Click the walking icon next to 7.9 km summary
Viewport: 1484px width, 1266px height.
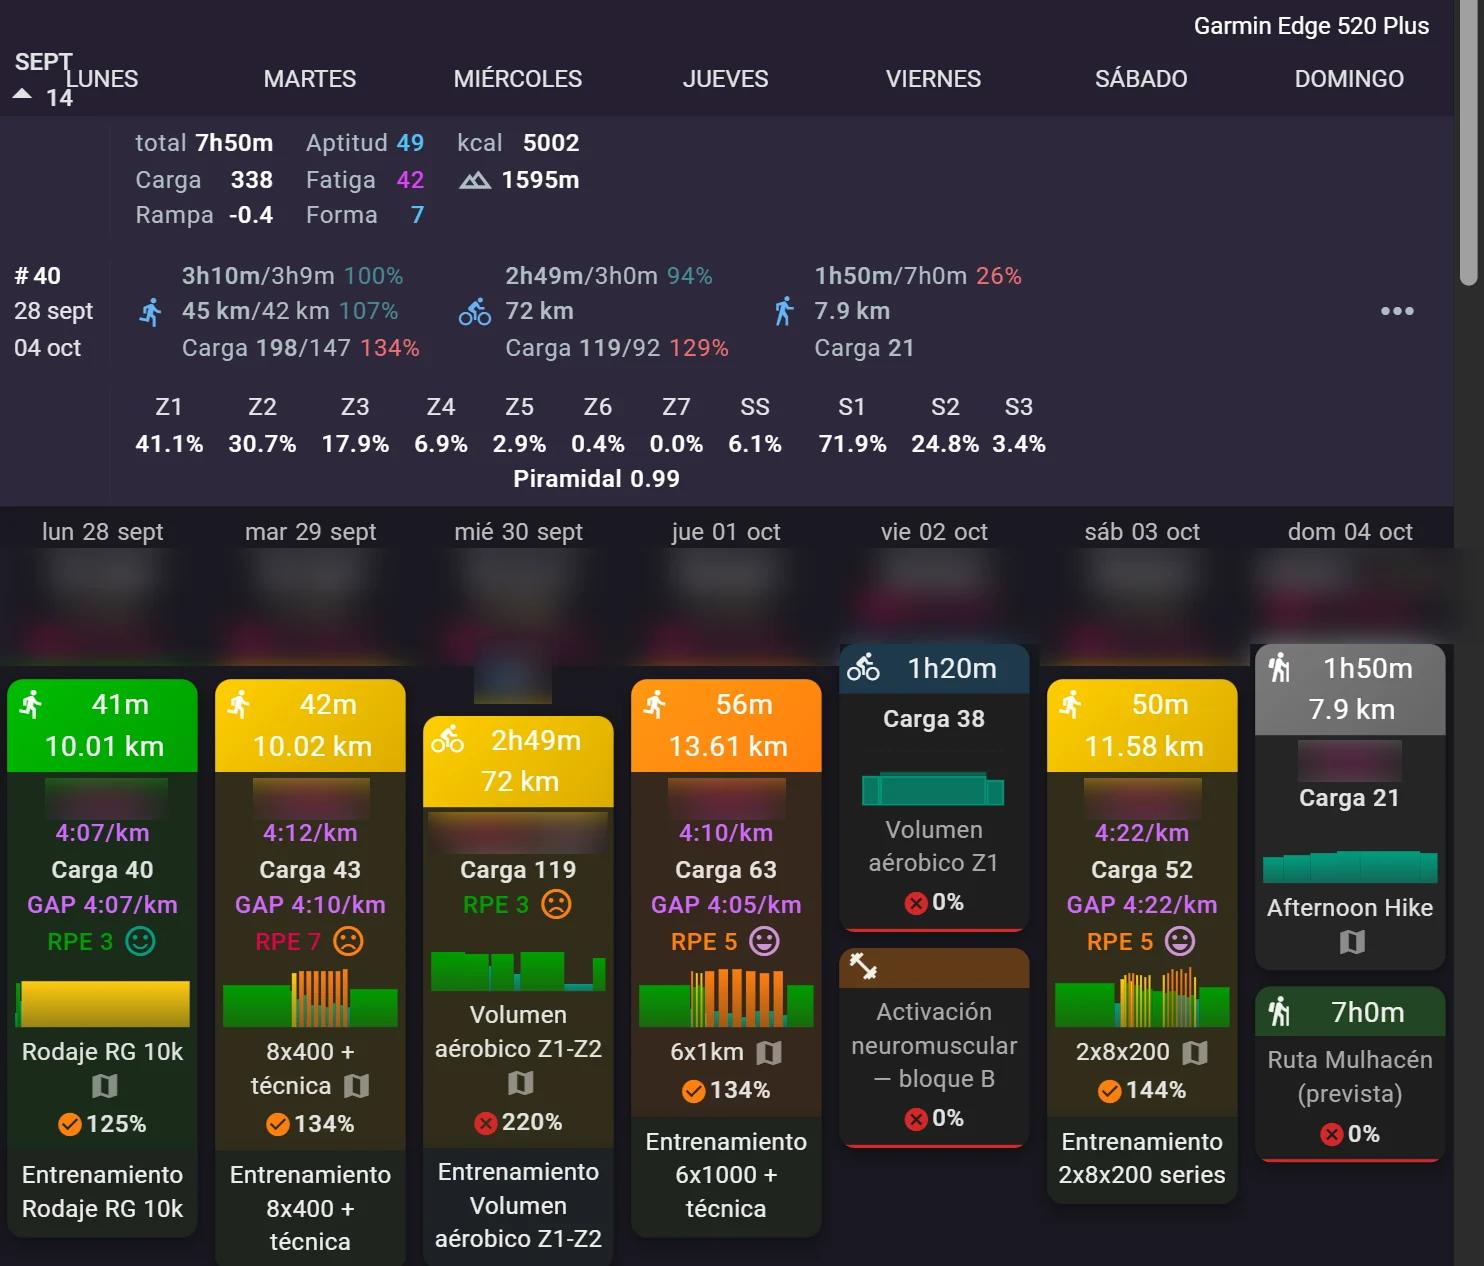[x=784, y=311]
